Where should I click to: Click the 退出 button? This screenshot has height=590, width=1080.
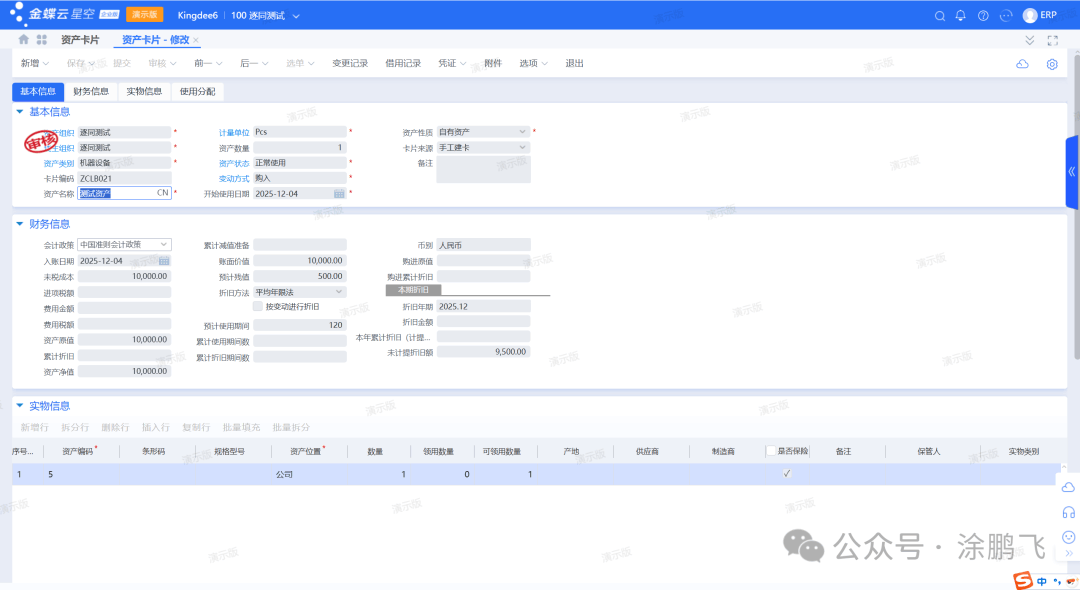[574, 64]
